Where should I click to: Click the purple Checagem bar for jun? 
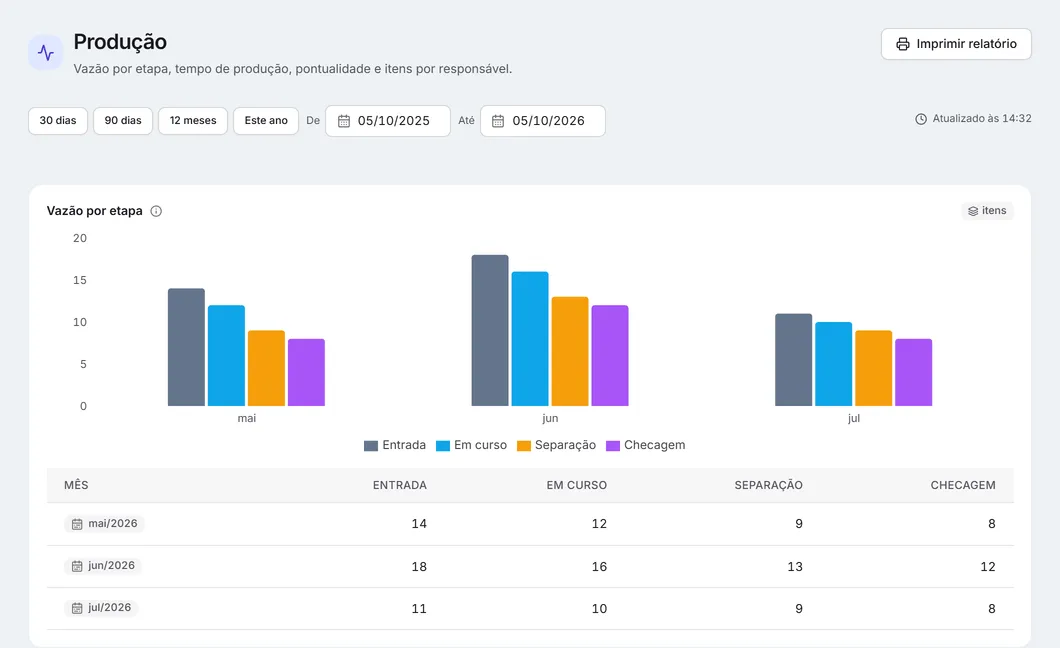pyautogui.click(x=610, y=356)
